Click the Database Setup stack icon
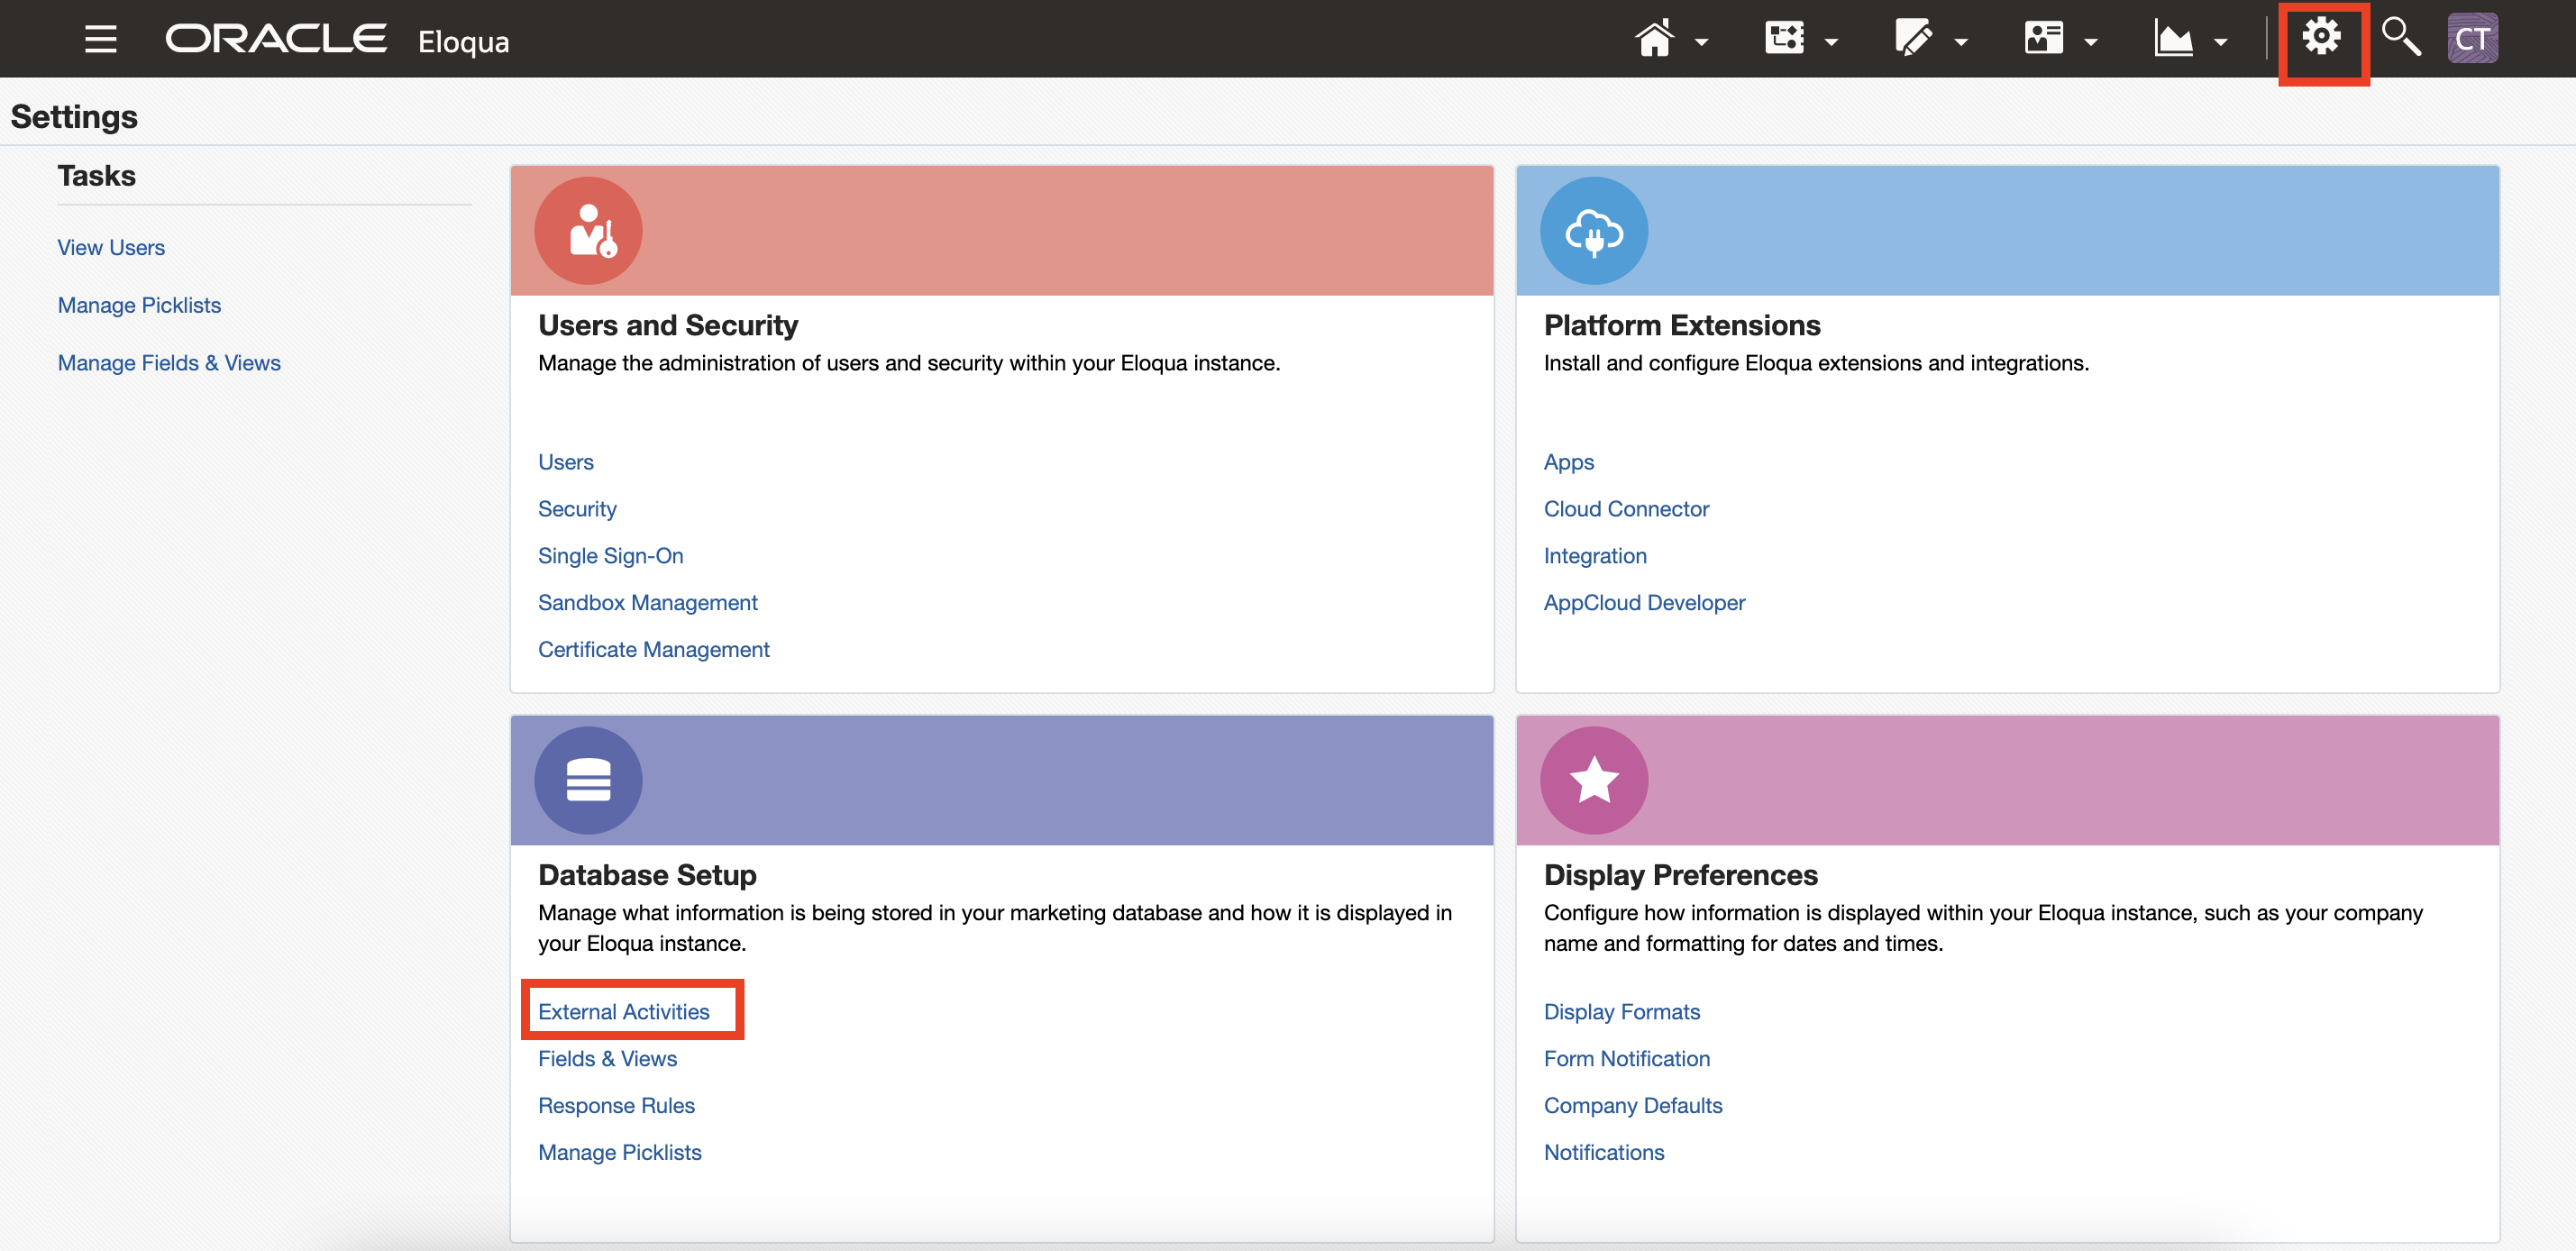2576x1251 pixels. [x=589, y=780]
